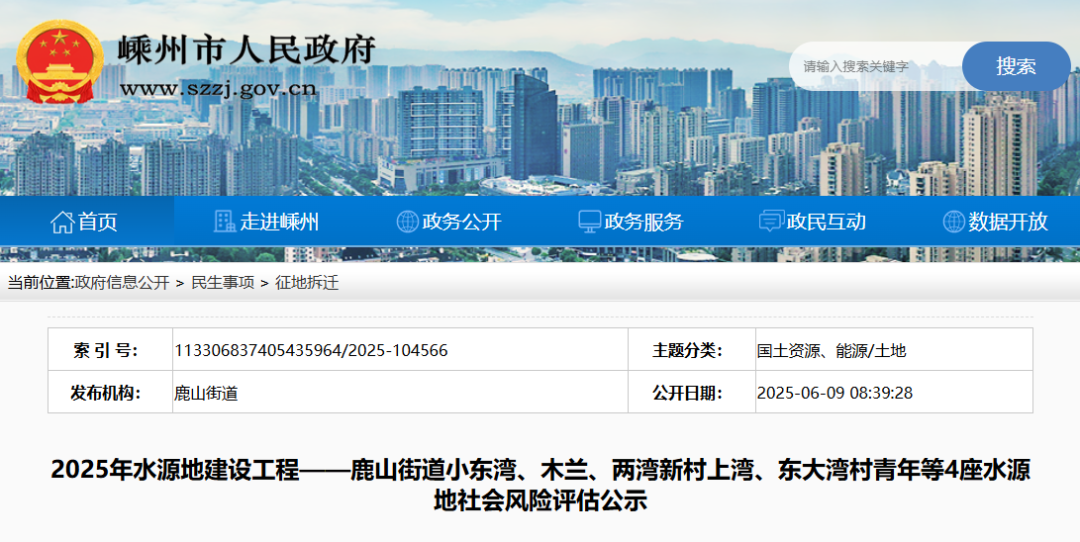Viewport: 1080px width, 542px height.
Task: Follow the 民生事项 breadcrumb link
Action: point(222,283)
